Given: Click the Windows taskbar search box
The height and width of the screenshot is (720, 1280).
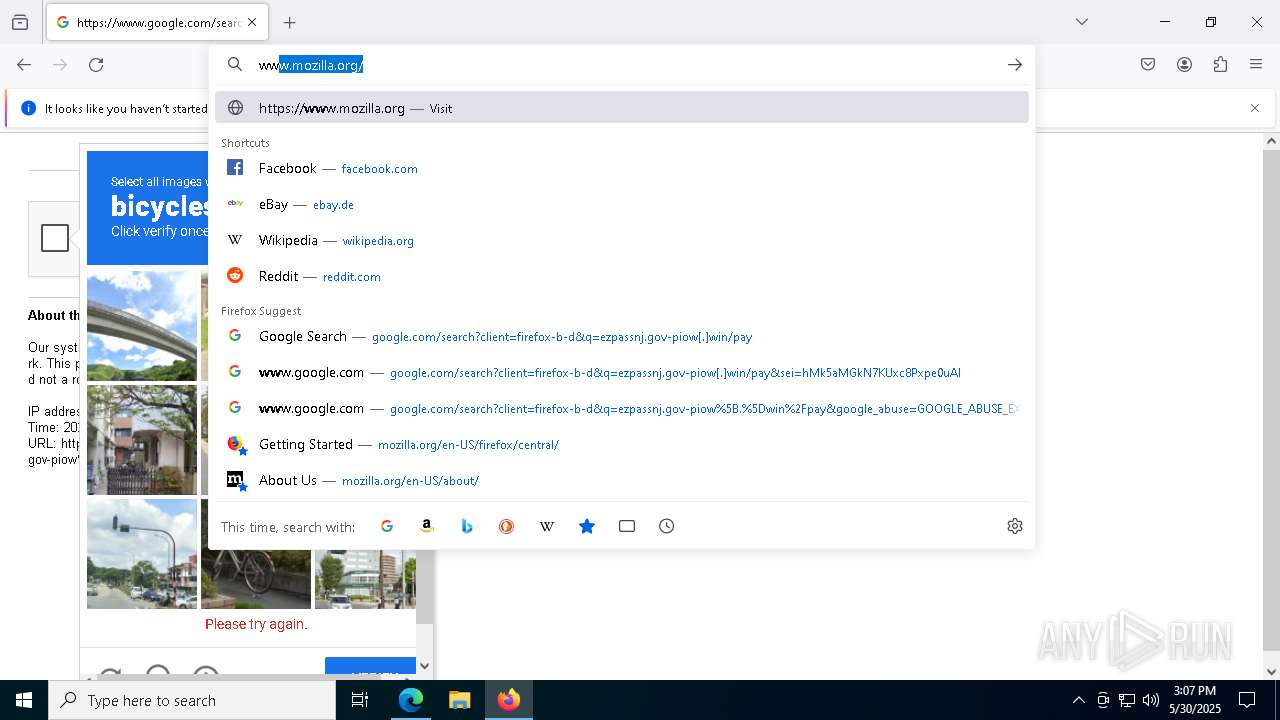Looking at the screenshot, I should 192,700.
